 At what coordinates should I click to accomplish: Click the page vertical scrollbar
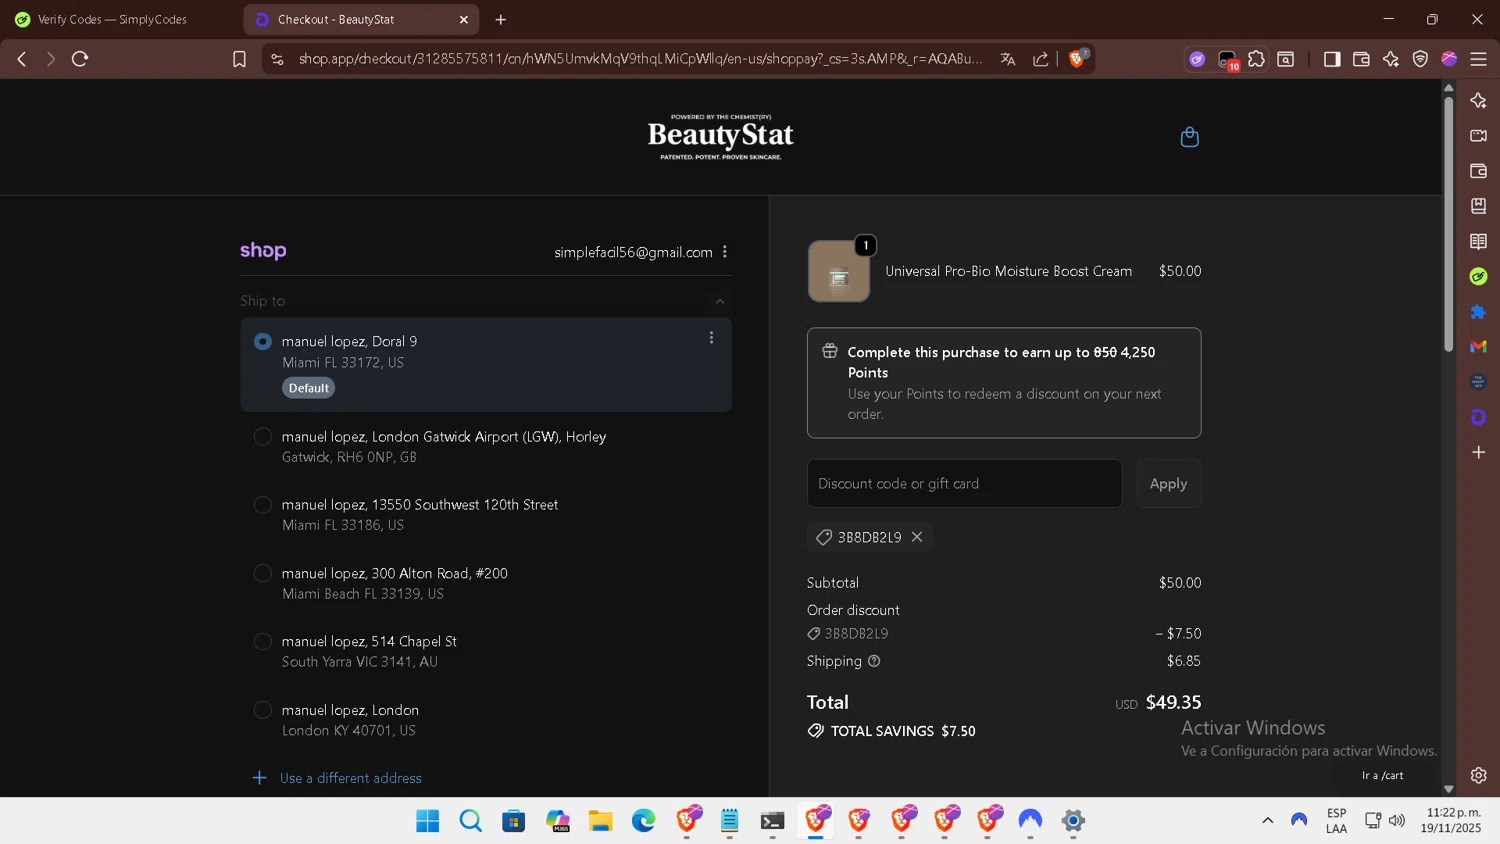point(1448,224)
